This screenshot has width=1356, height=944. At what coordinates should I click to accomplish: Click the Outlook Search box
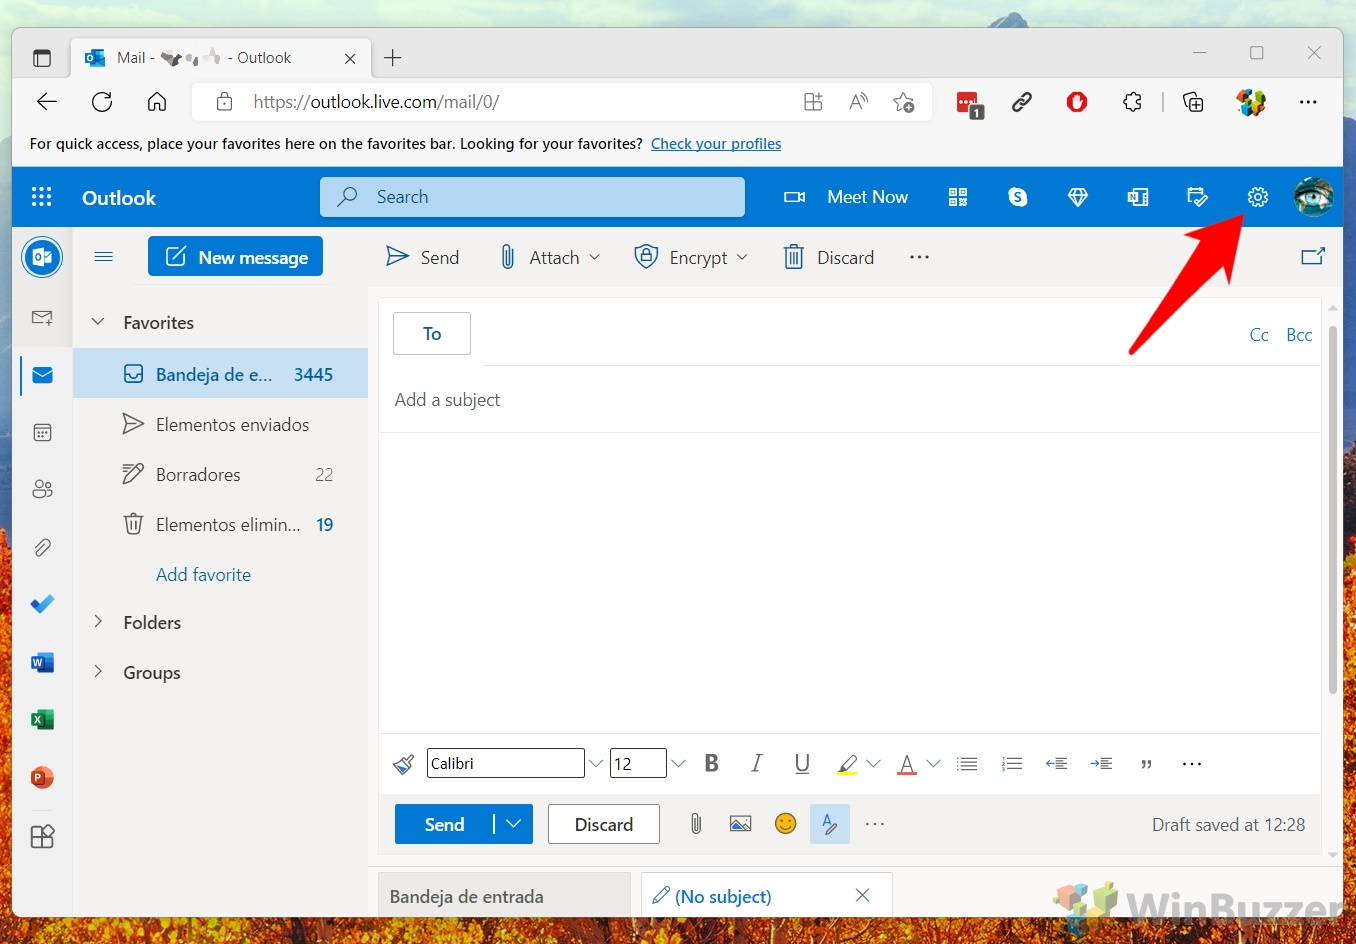532,197
